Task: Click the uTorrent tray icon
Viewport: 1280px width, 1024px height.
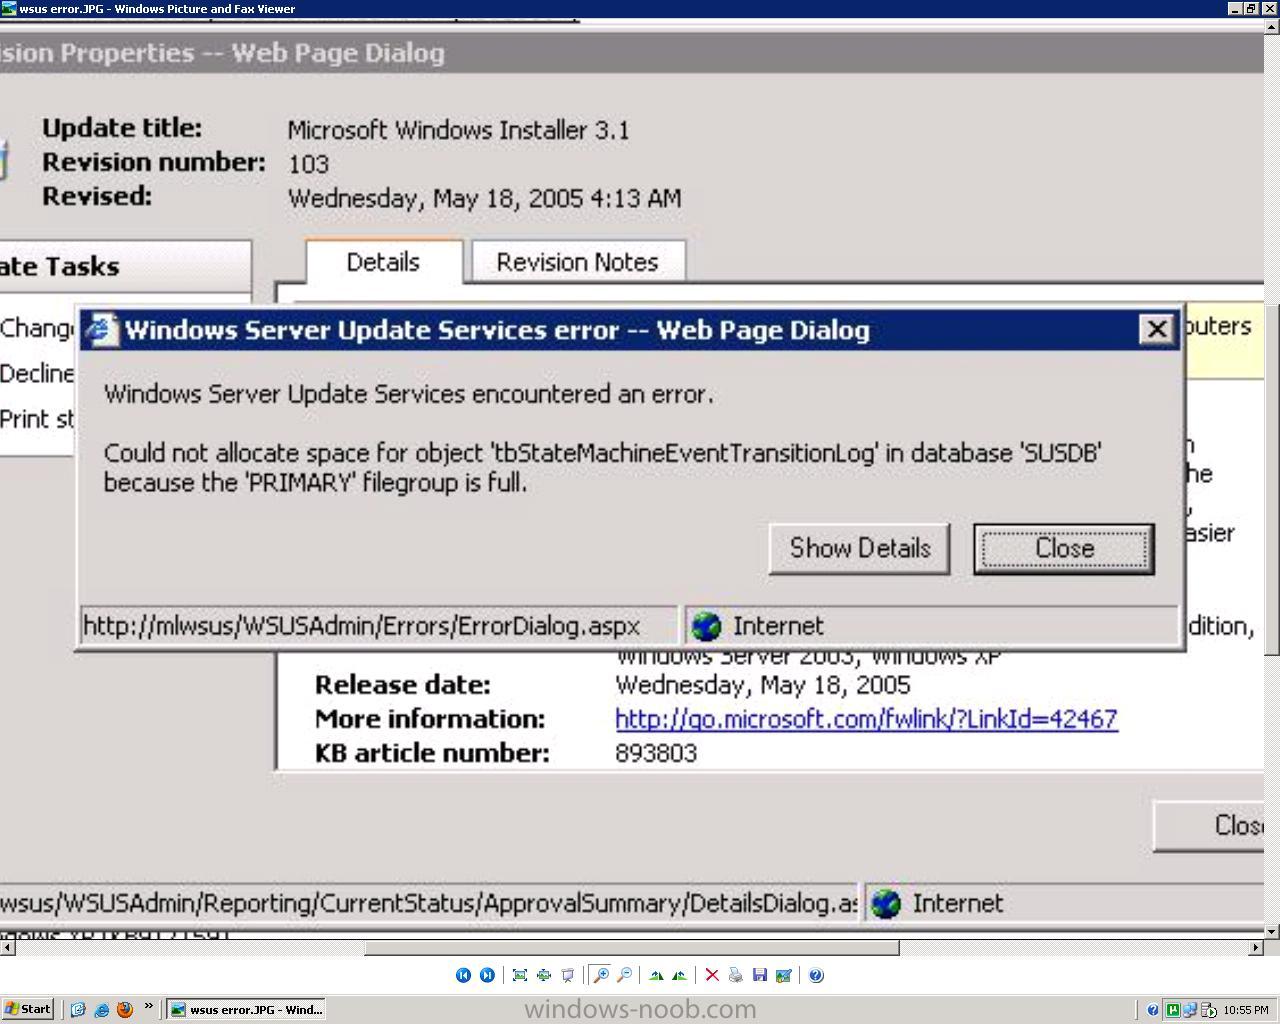Action: [x=1173, y=1010]
